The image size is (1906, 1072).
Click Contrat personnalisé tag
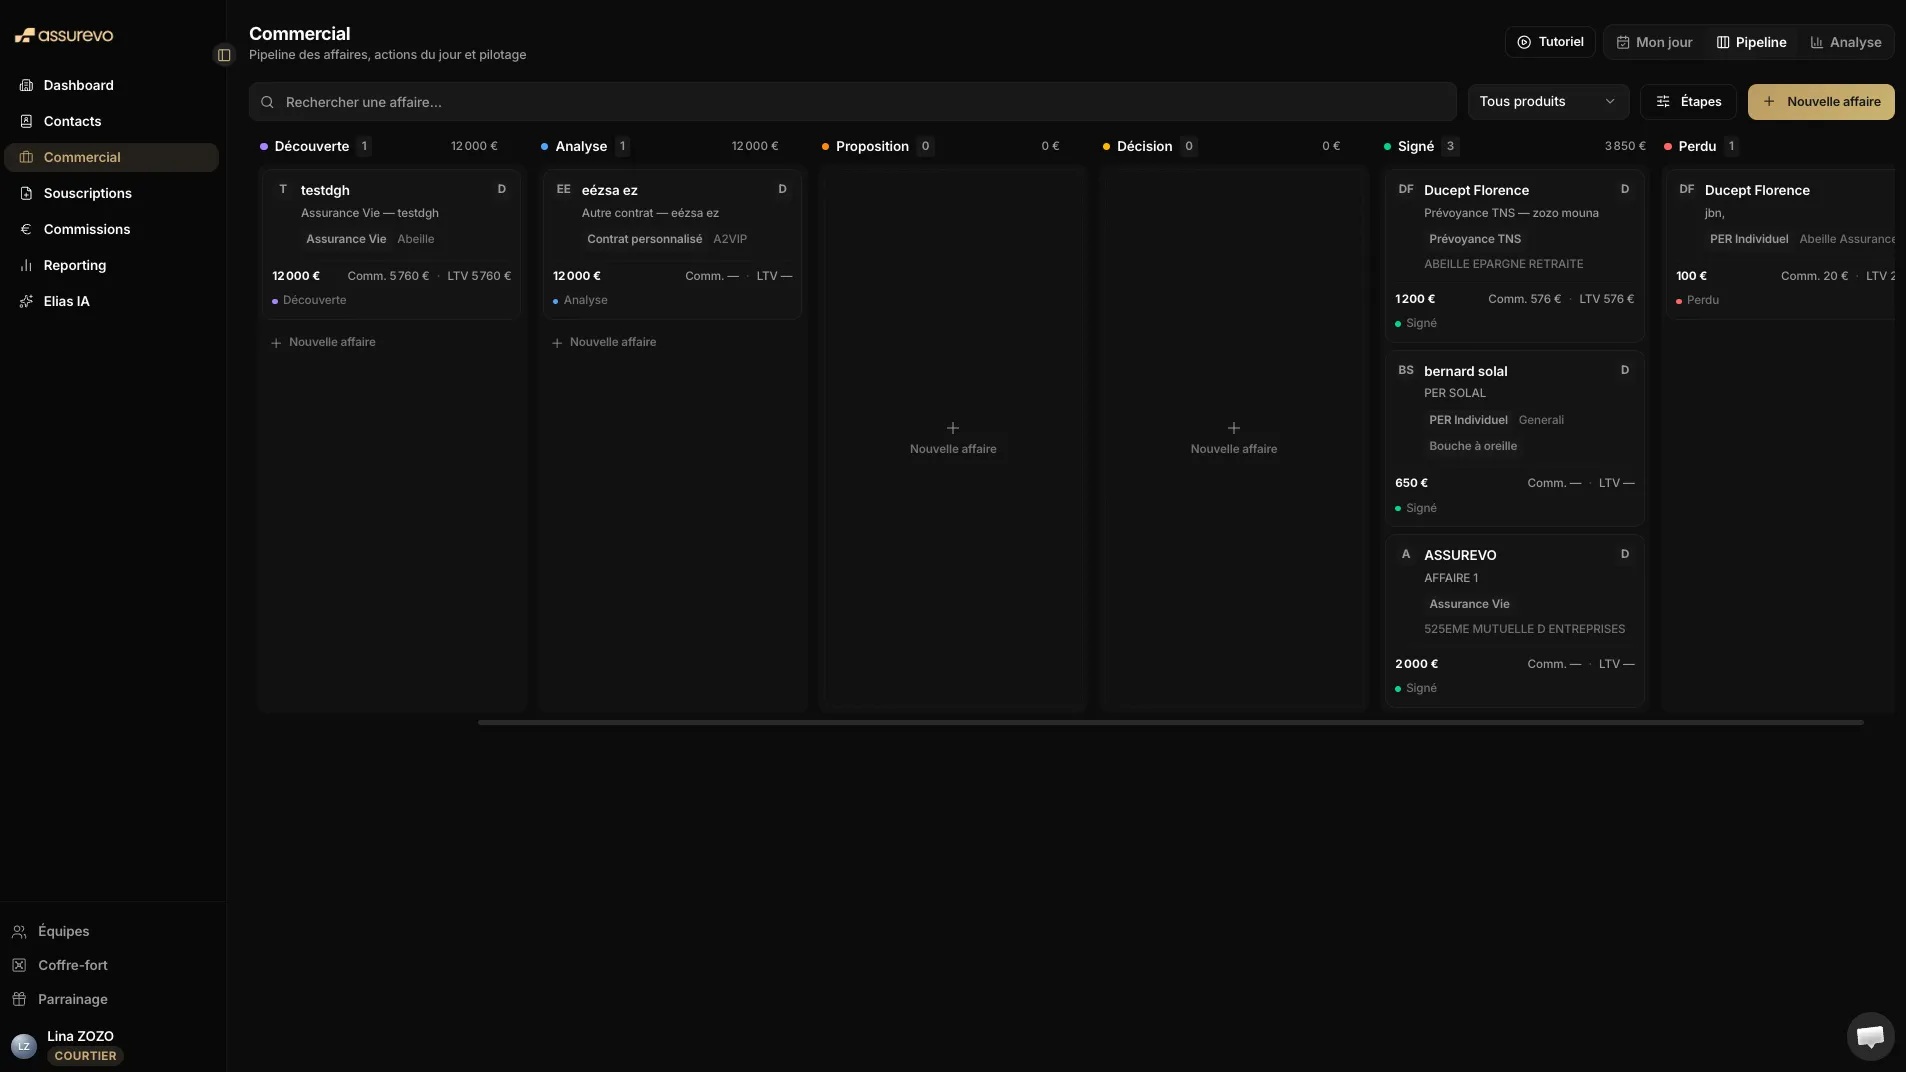[x=645, y=239]
